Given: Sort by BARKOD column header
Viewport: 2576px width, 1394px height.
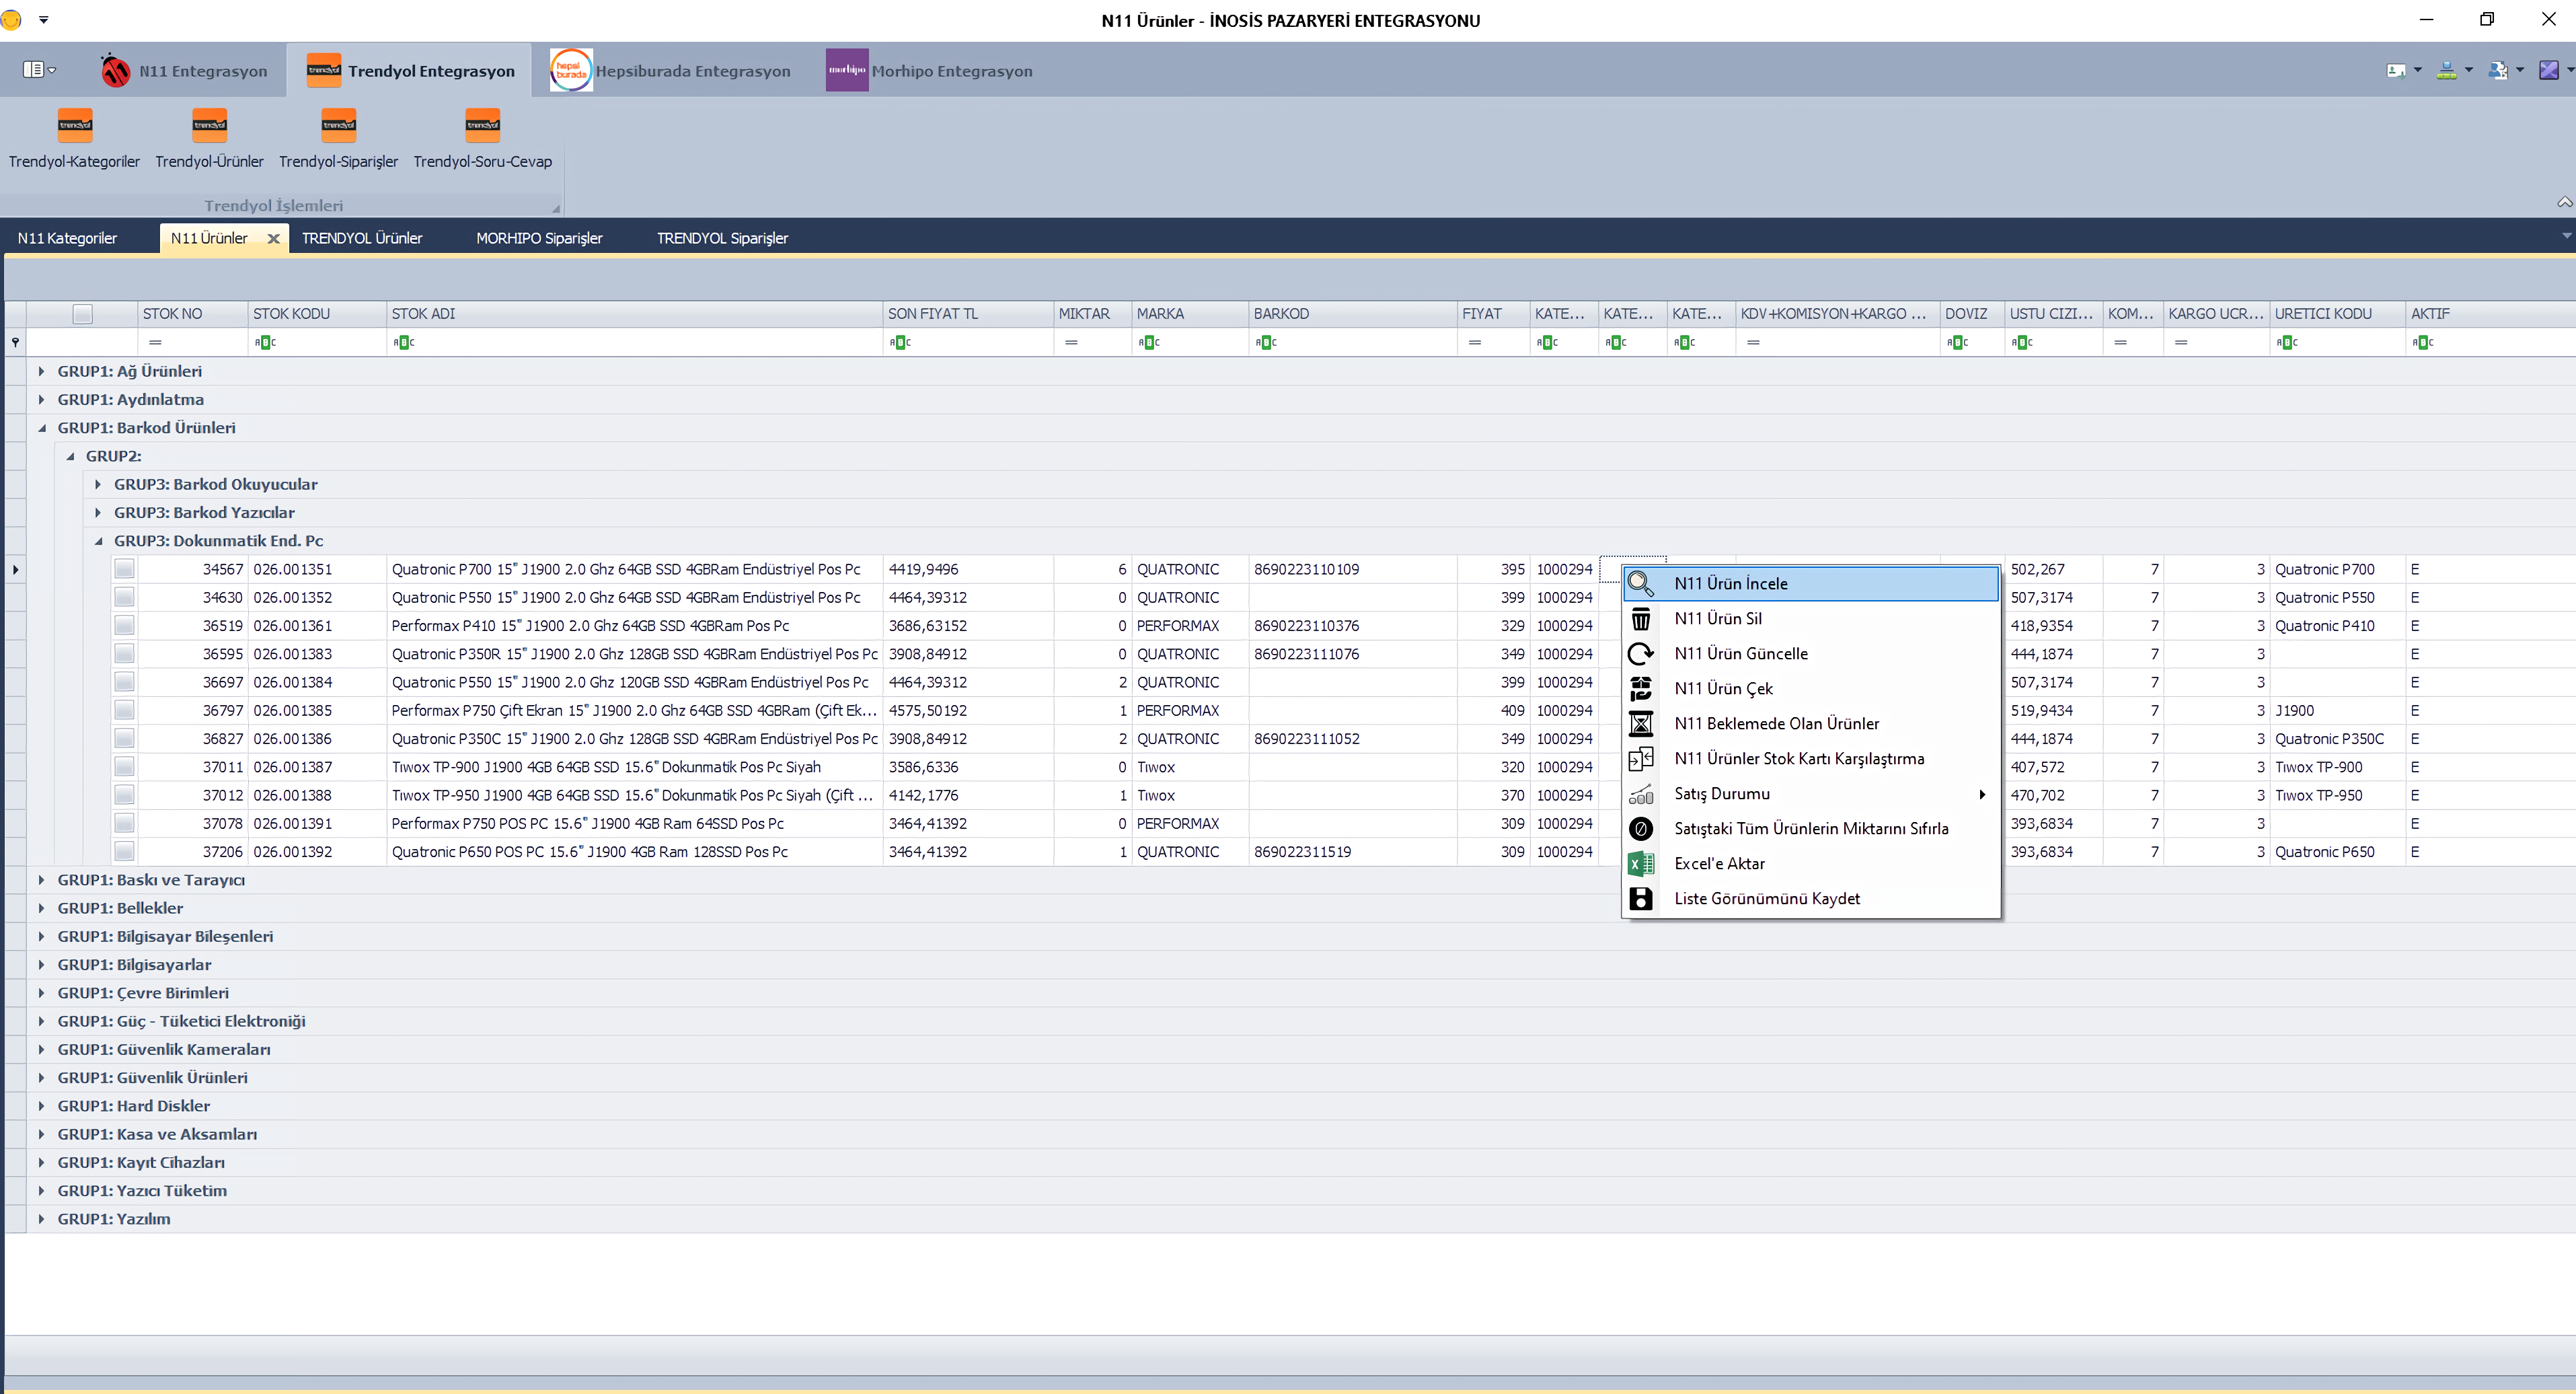Looking at the screenshot, I should point(1352,314).
